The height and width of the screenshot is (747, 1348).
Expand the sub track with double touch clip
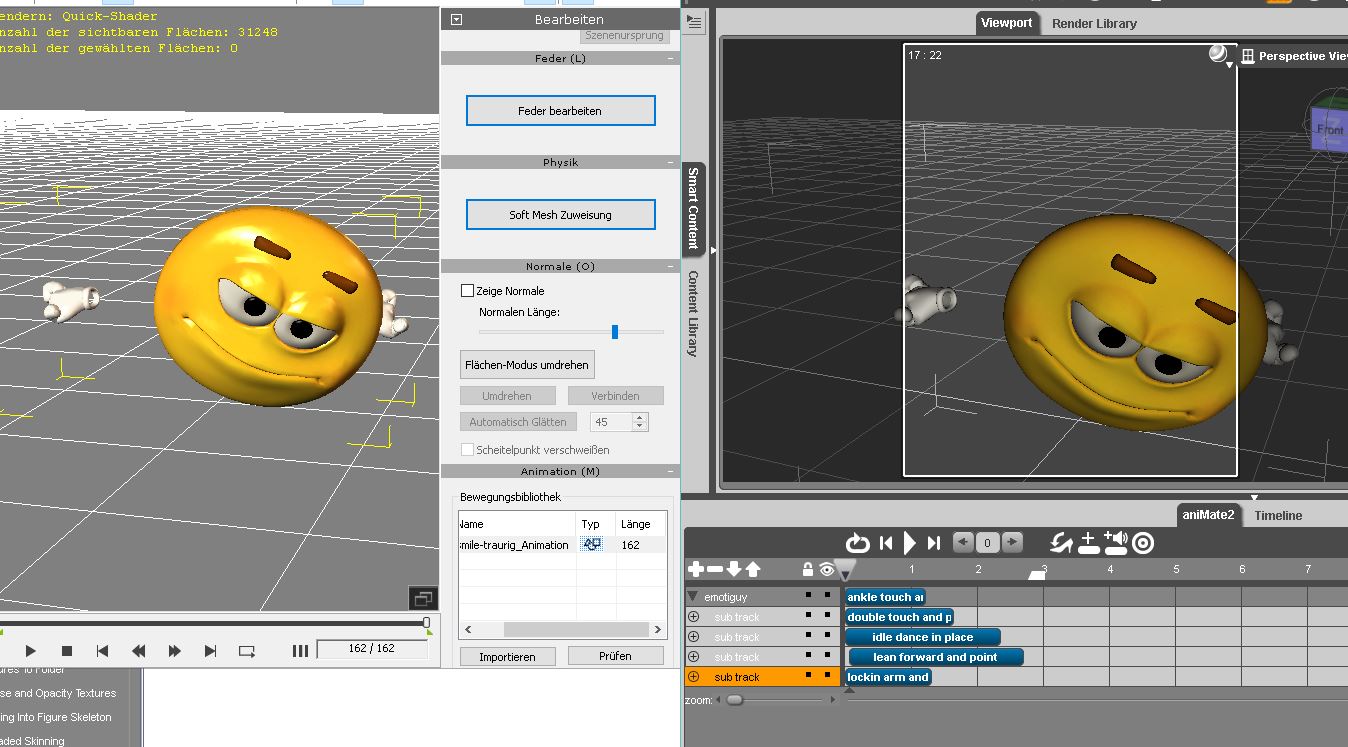point(693,617)
